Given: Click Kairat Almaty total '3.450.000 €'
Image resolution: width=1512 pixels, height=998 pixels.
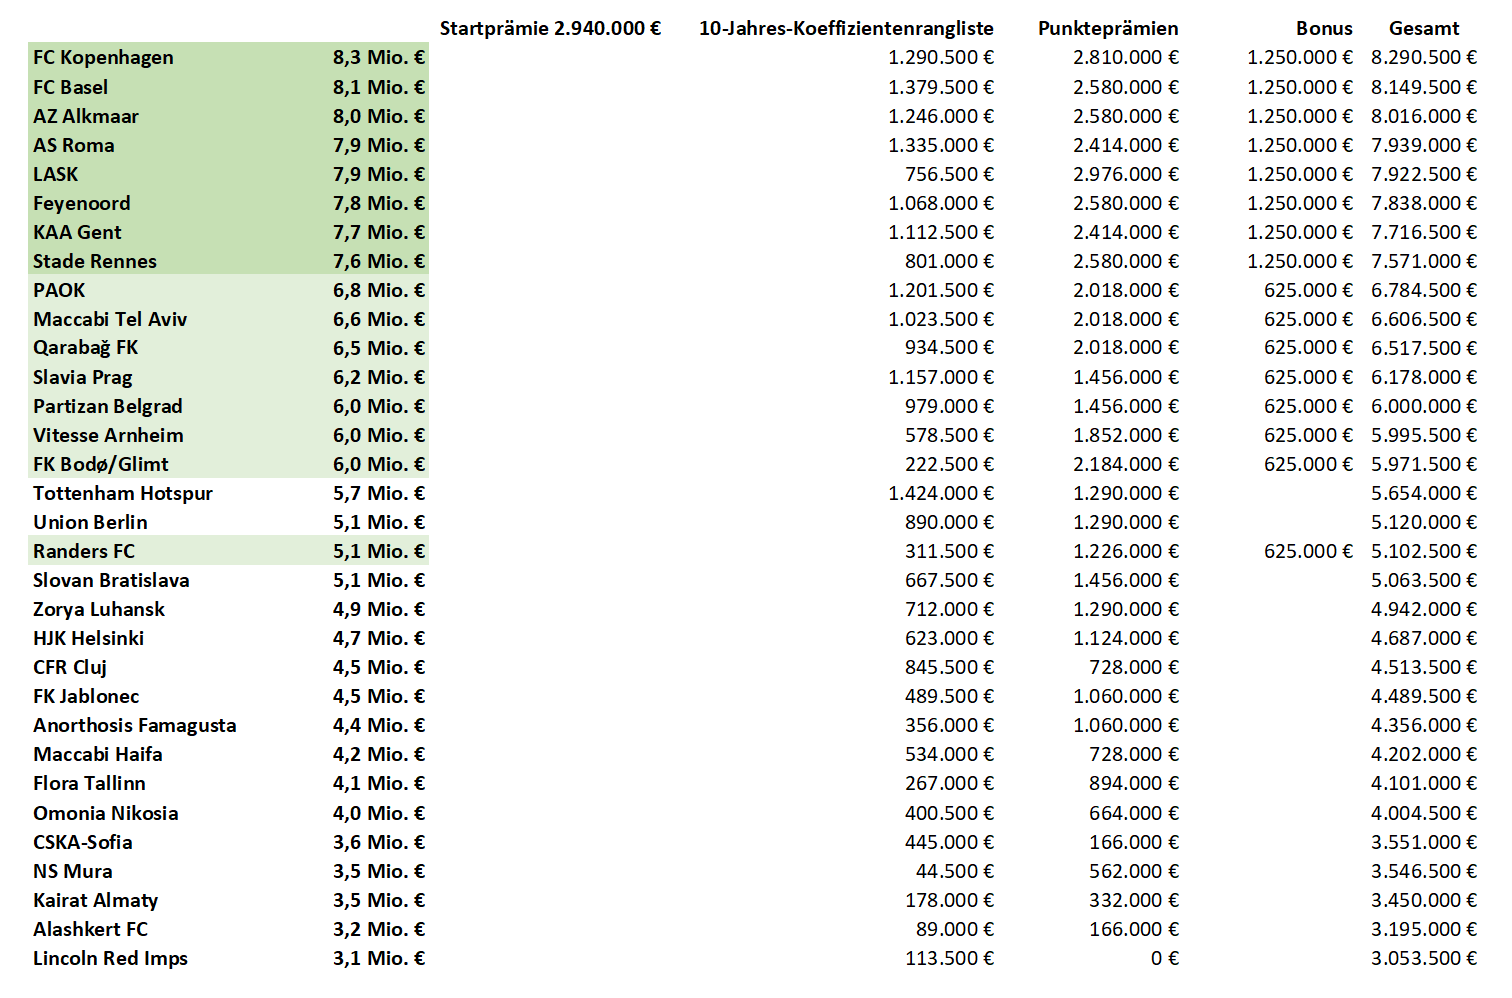Looking at the screenshot, I should point(1423,900).
